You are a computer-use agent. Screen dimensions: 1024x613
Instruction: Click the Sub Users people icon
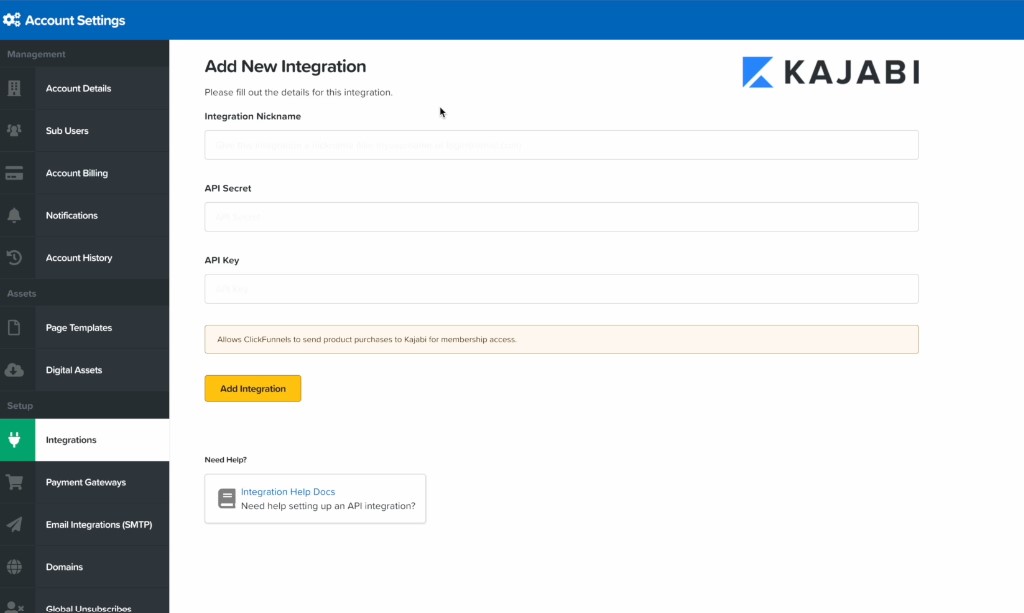point(14,131)
